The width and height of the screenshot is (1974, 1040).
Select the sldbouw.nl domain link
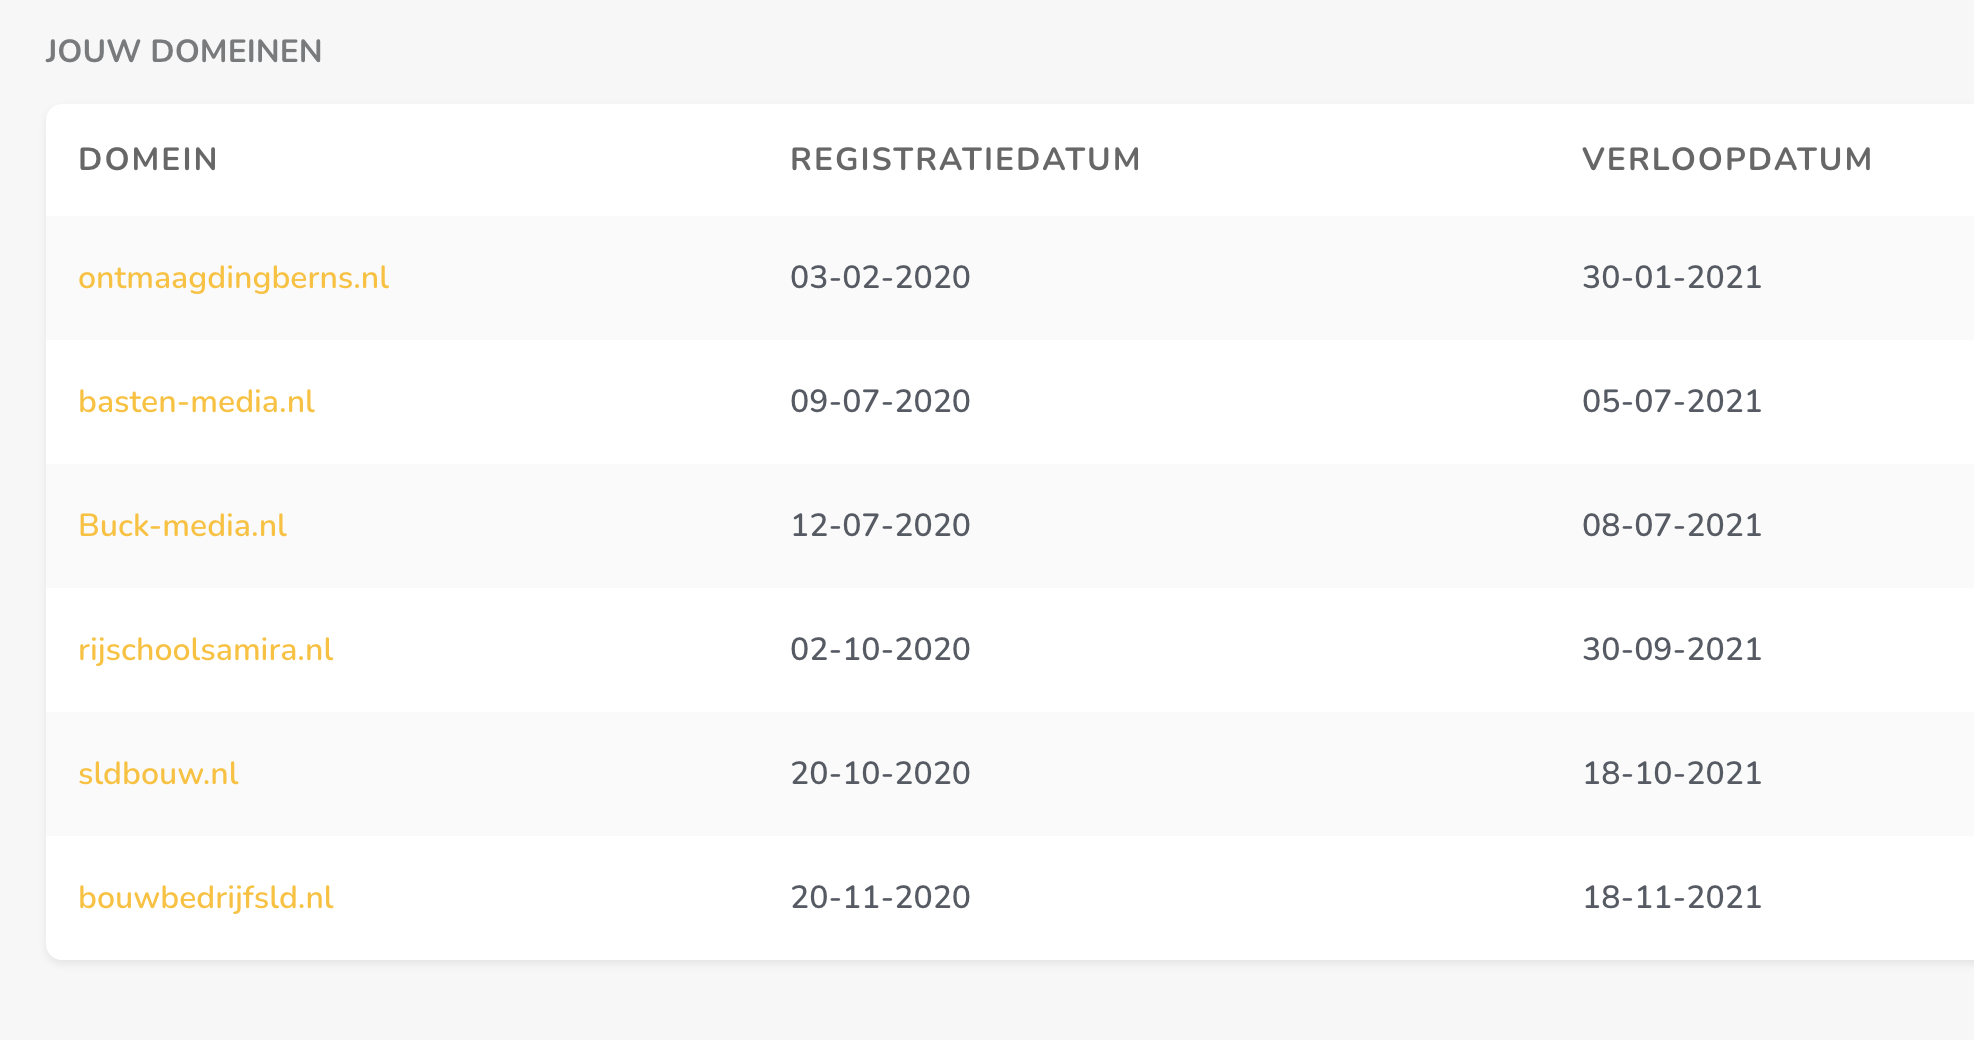click(x=158, y=774)
